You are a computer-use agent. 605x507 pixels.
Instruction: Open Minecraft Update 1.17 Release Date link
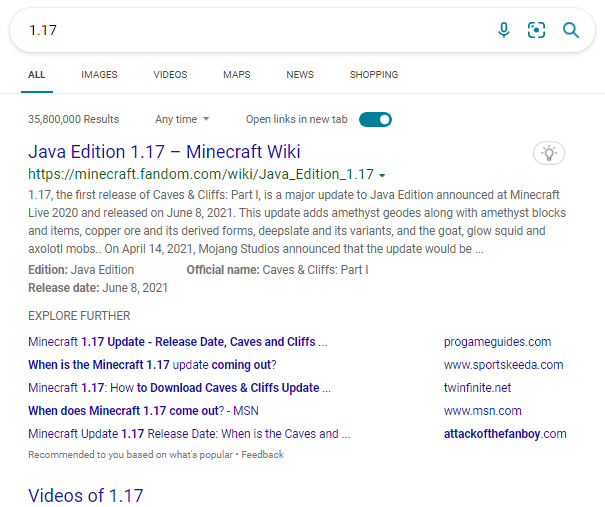tap(189, 434)
